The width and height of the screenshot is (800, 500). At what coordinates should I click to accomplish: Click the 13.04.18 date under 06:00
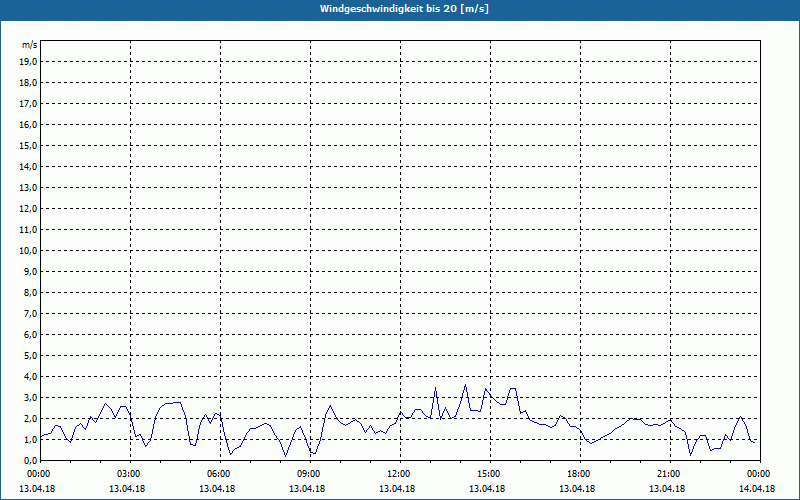click(x=217, y=488)
